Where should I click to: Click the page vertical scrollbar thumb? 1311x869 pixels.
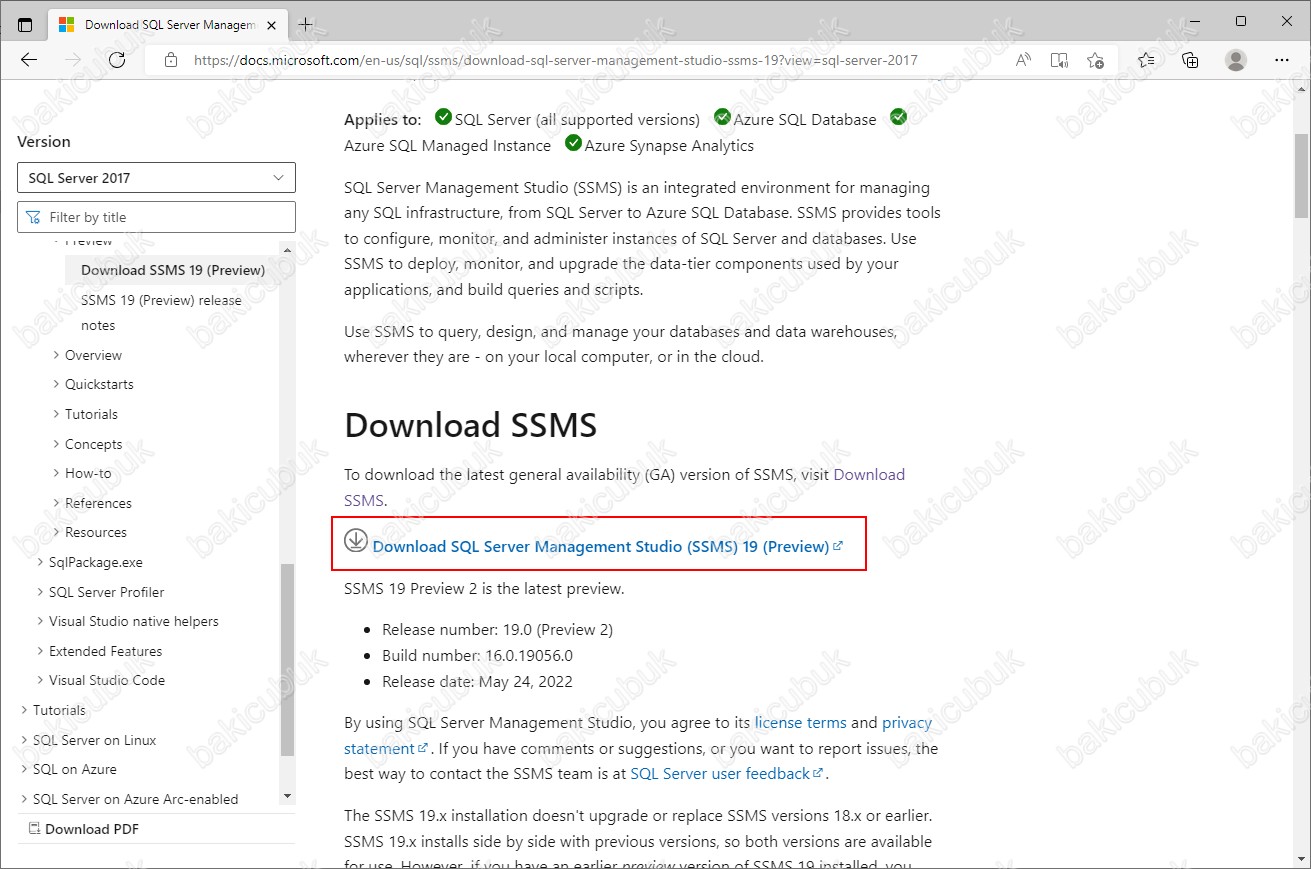pyautogui.click(x=1301, y=175)
